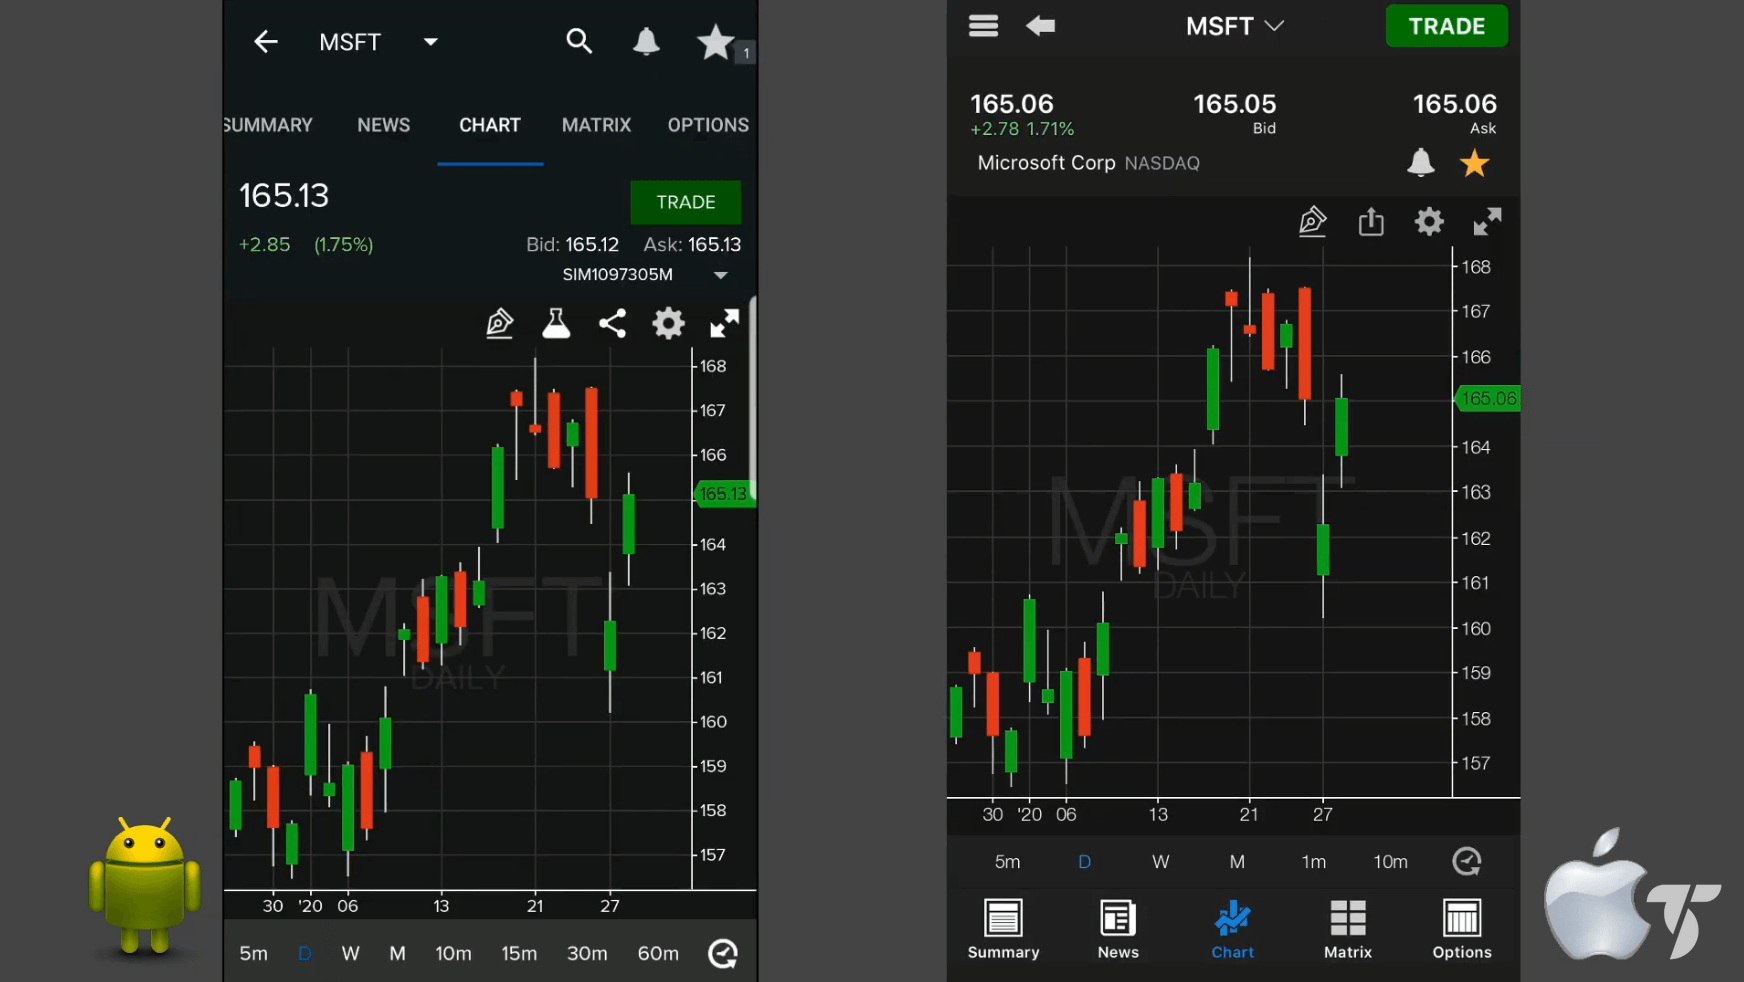
Task: Expand MSFT symbol dropdown in Android header
Action: (430, 42)
